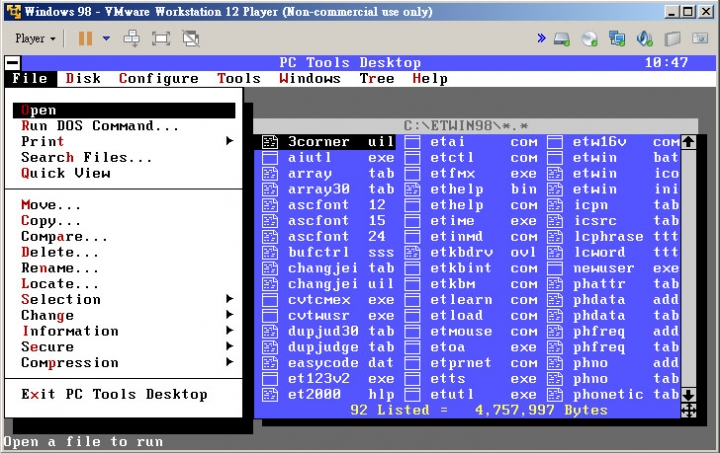Click scroll up arrow in file list
Screen dimensions: 720x453
pyautogui.click(x=688, y=142)
